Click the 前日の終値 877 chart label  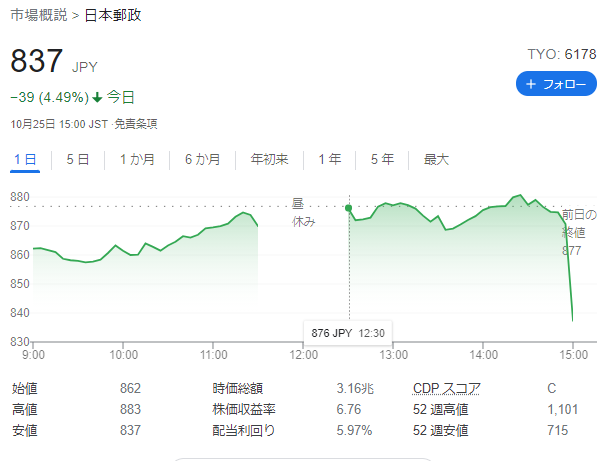tap(579, 233)
